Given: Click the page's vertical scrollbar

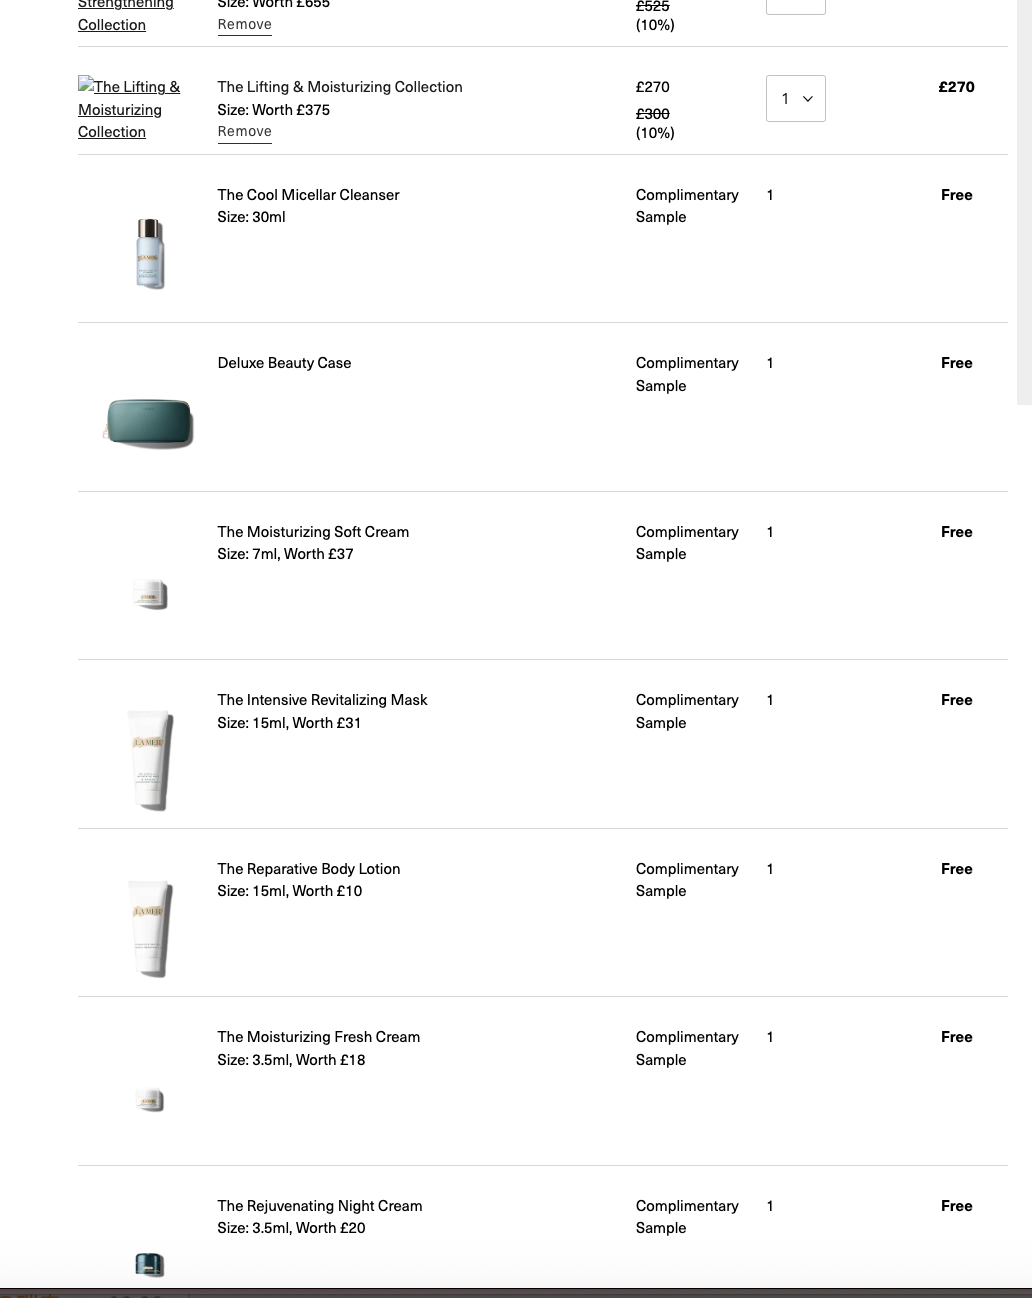Looking at the screenshot, I should pyautogui.click(x=1024, y=200).
